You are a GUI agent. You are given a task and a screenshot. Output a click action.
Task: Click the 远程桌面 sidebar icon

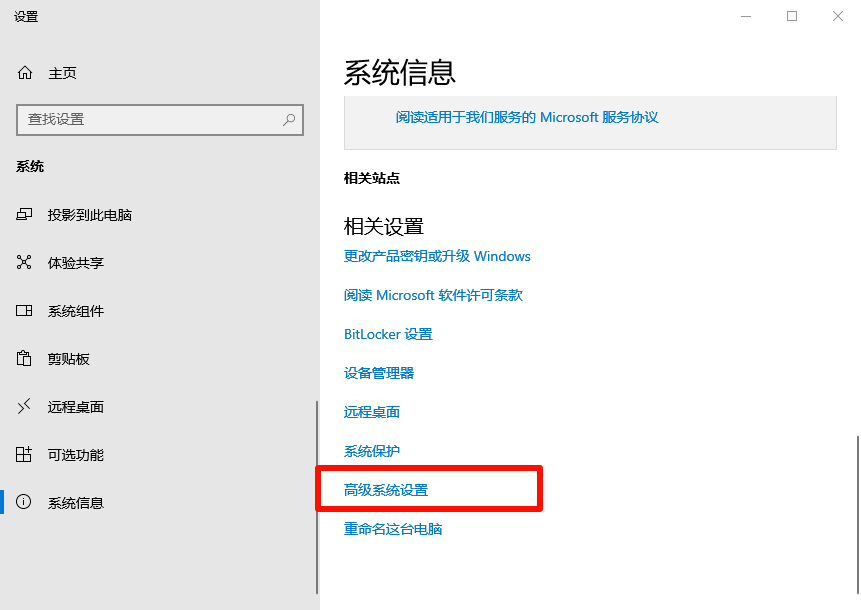24,406
